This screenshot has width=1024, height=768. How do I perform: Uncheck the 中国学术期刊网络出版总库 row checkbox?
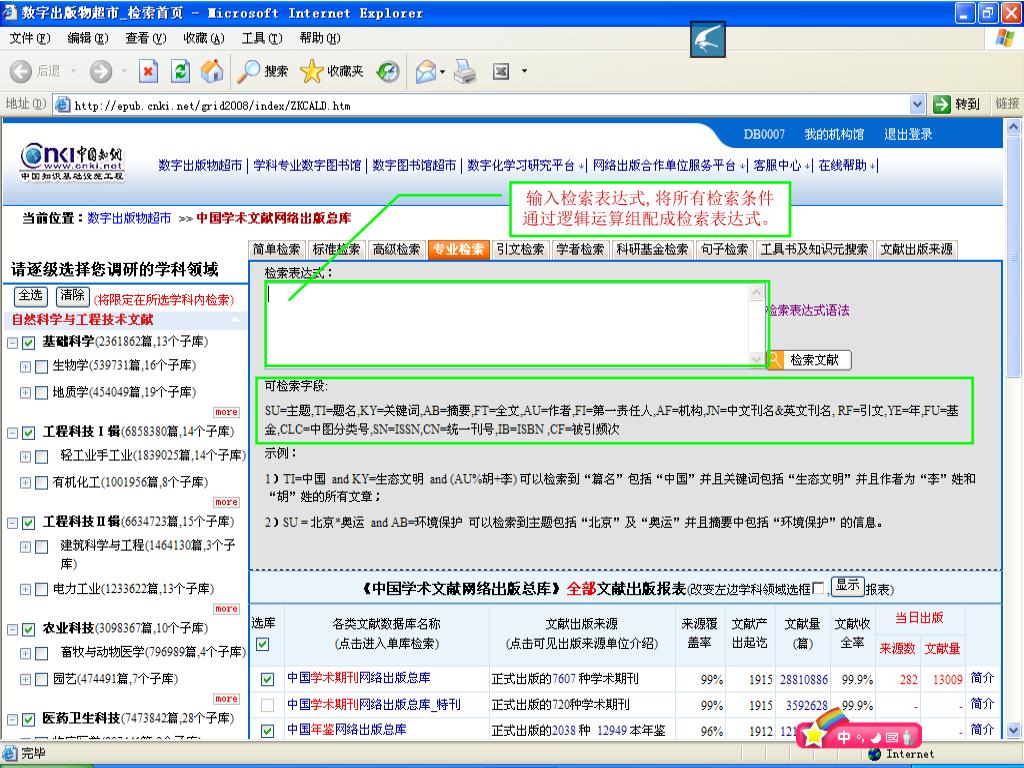pyautogui.click(x=267, y=679)
